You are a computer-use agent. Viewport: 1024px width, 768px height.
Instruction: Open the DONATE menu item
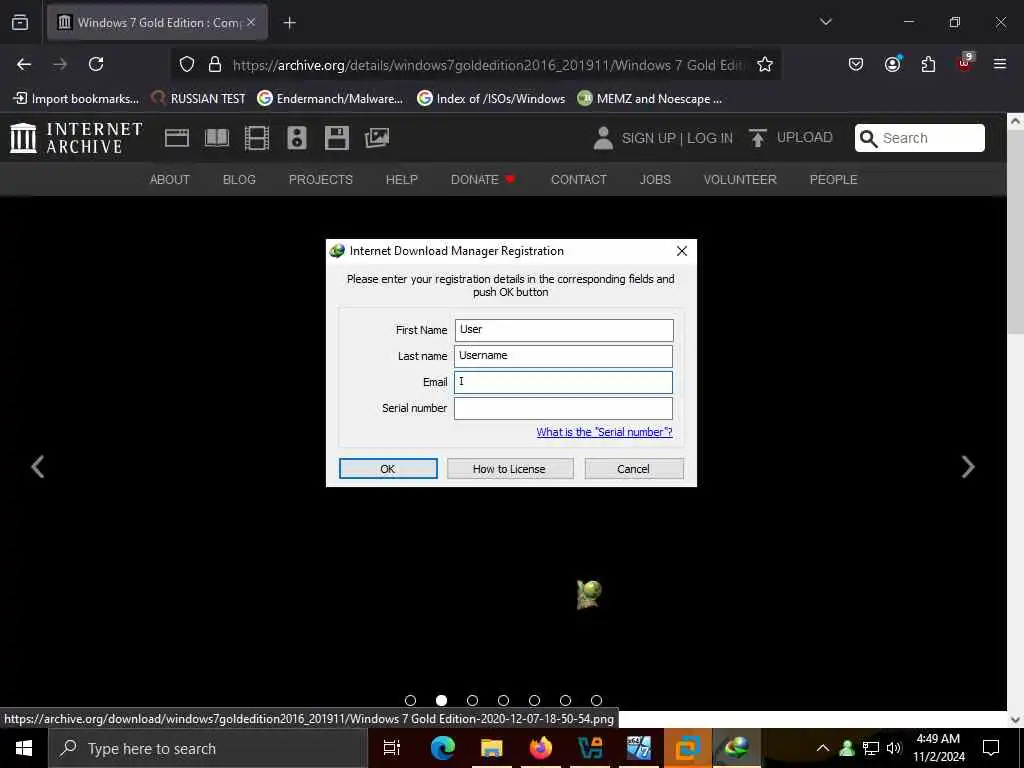pyautogui.click(x=483, y=180)
